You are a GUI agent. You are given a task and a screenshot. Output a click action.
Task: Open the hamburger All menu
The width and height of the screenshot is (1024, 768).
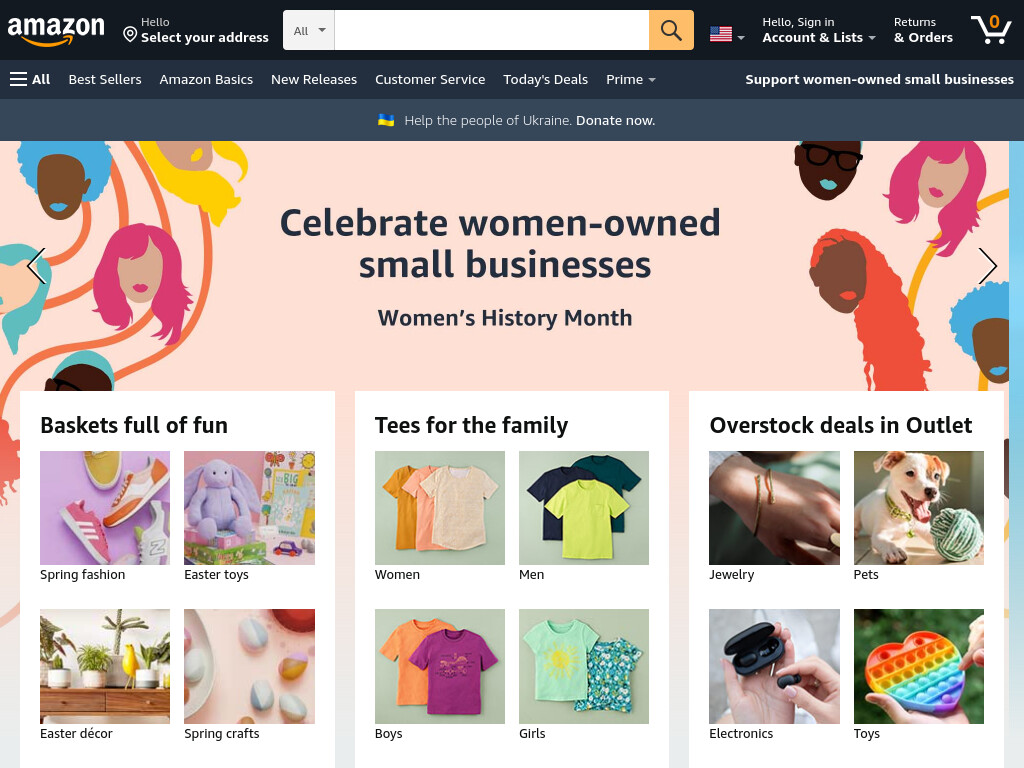click(x=30, y=80)
